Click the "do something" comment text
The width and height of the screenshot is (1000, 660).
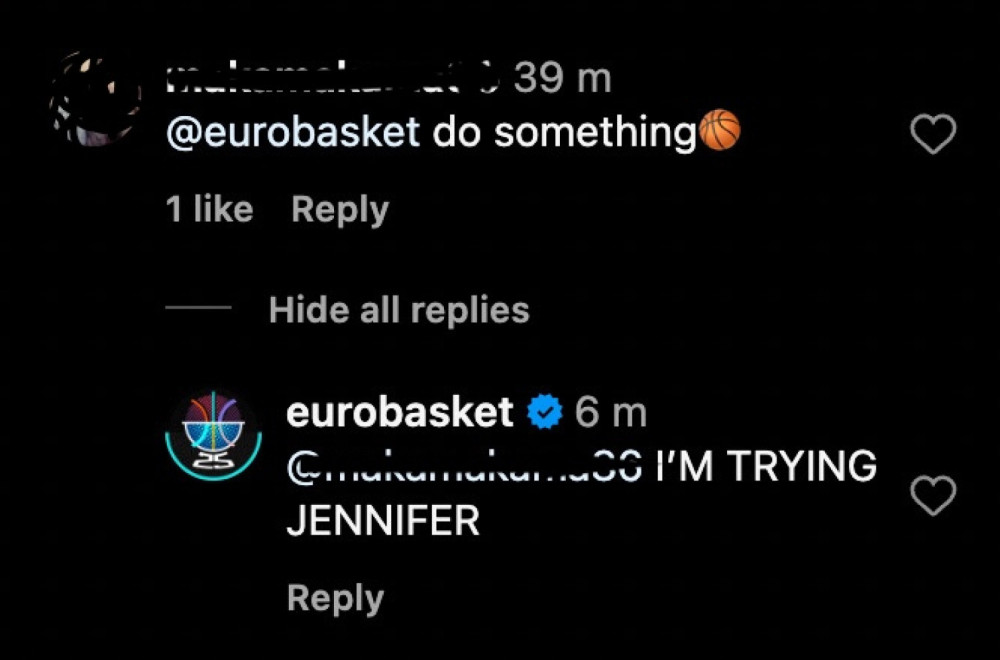563,133
